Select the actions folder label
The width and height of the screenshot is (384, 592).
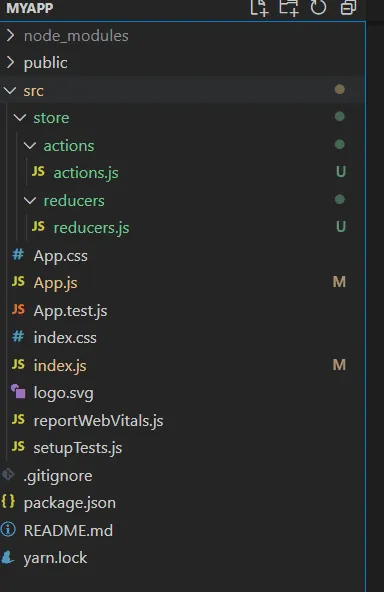(69, 146)
